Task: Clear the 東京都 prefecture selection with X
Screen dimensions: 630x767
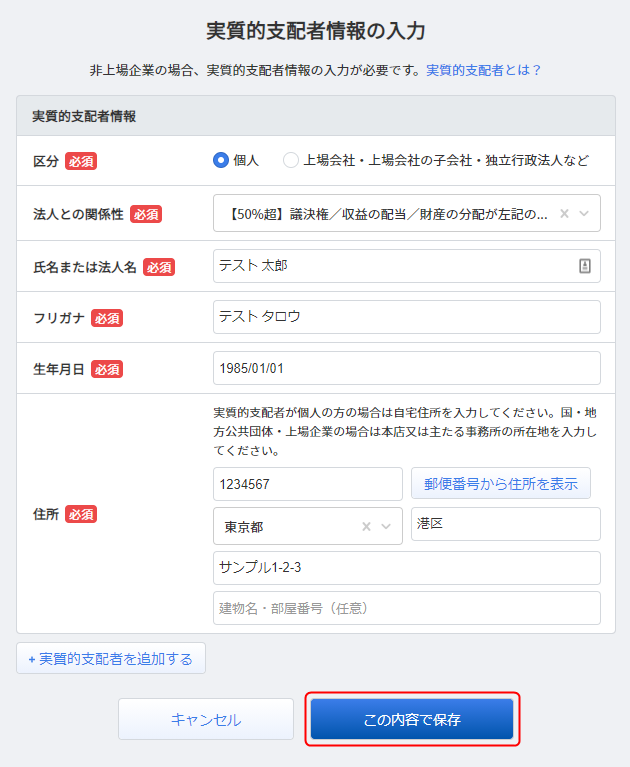Action: [366, 526]
